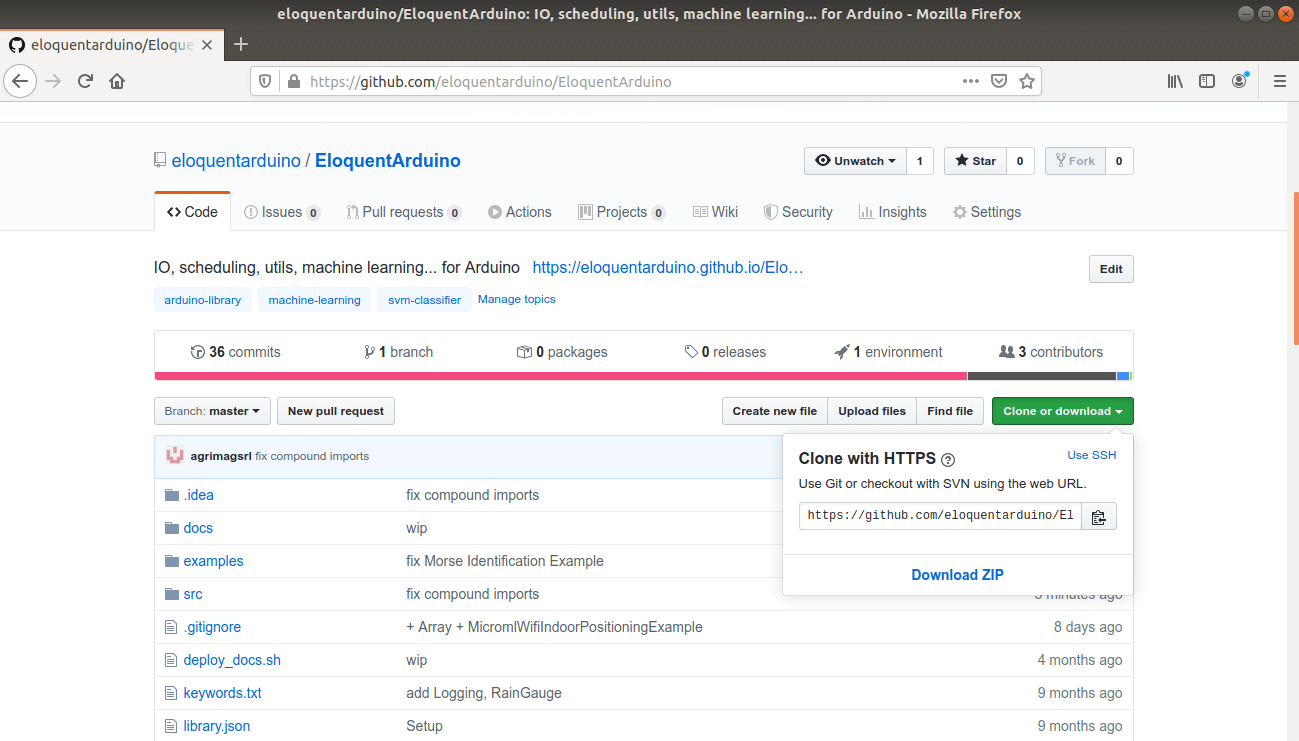Click the clone URL text field

click(940, 516)
